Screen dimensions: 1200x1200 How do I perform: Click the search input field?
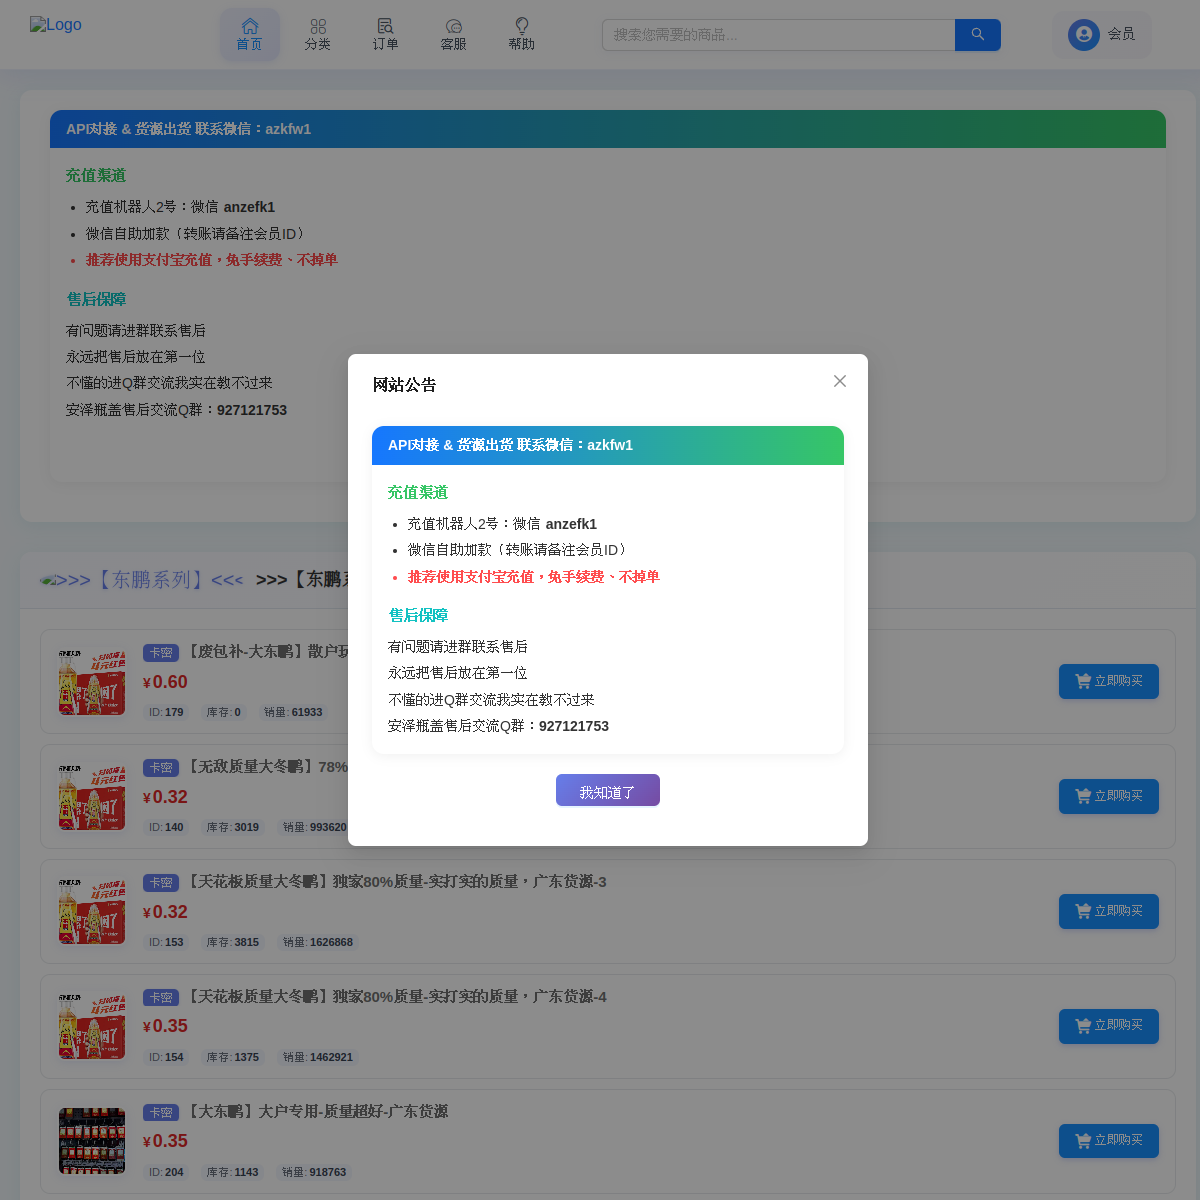778,35
